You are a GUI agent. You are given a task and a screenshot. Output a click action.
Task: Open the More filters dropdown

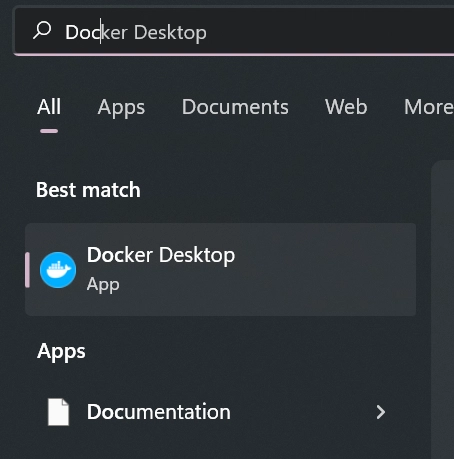tap(428, 107)
